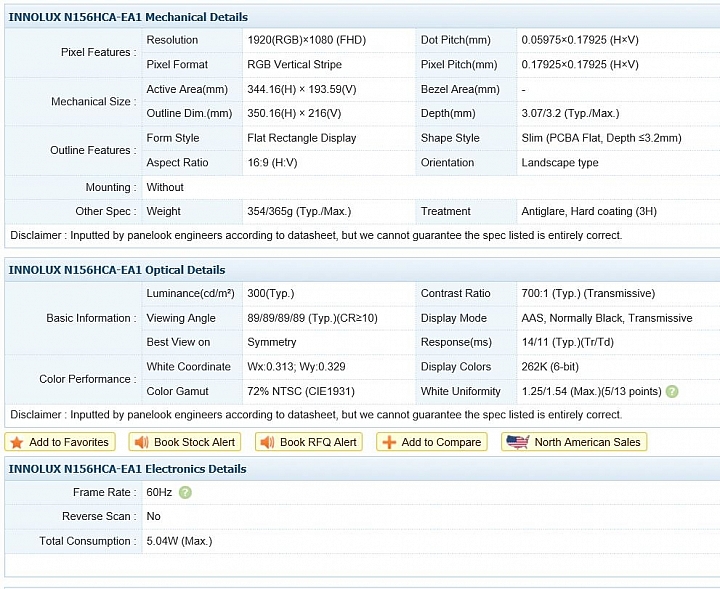Viewport: 720px width, 589px height.
Task: Select Best View on value Symmetry
Action: (271, 342)
